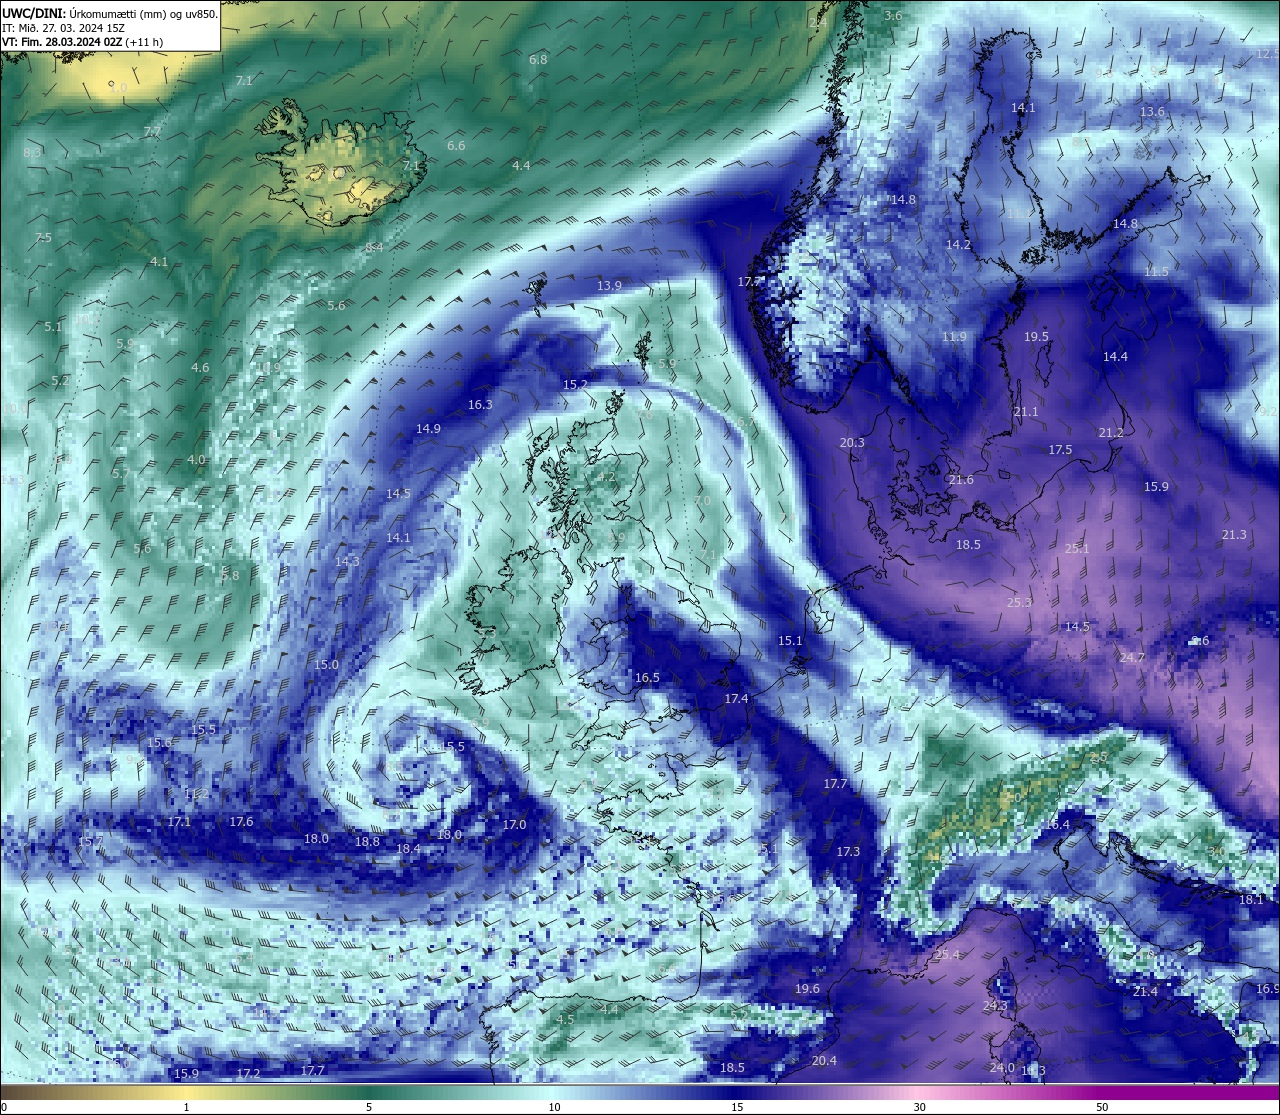Select the 25.4 value label
Viewport: 1280px width, 1115px height.
(947, 954)
